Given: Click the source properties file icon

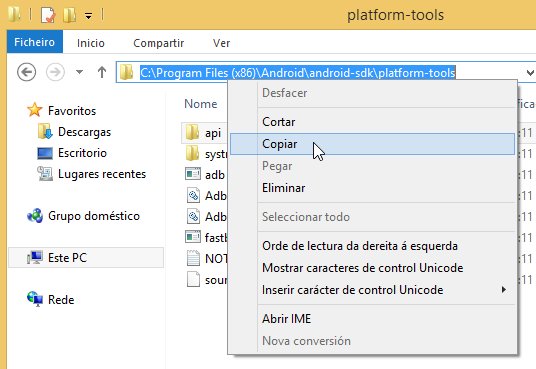Looking at the screenshot, I should click(193, 279).
